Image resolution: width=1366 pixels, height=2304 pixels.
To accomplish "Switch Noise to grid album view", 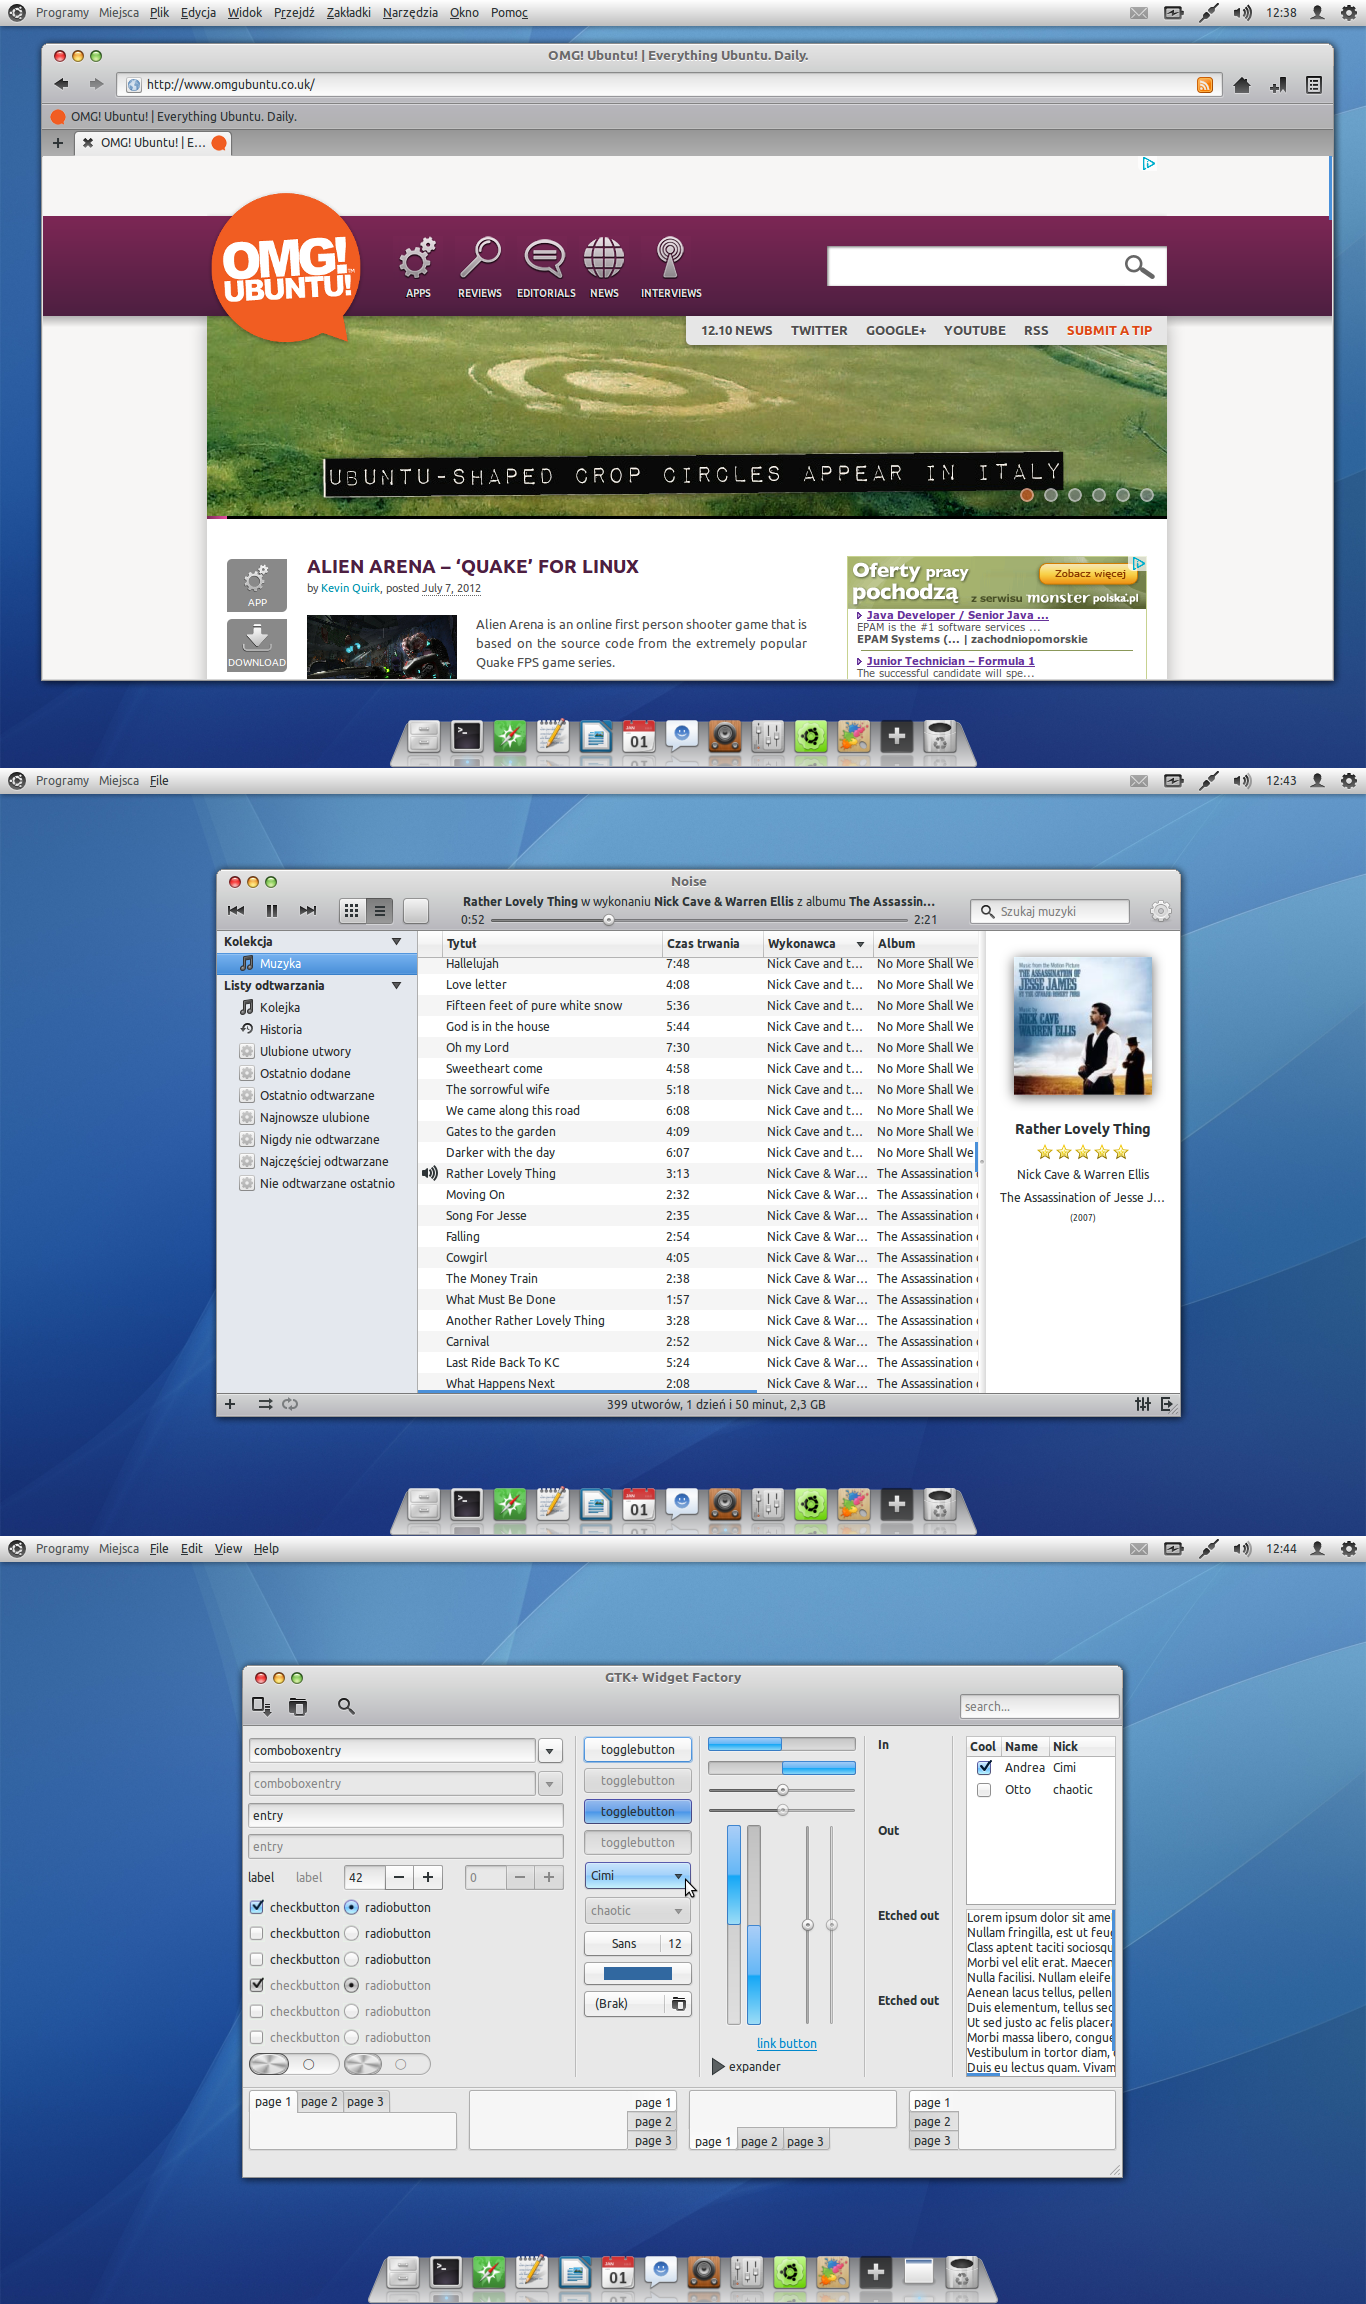I will pos(352,910).
